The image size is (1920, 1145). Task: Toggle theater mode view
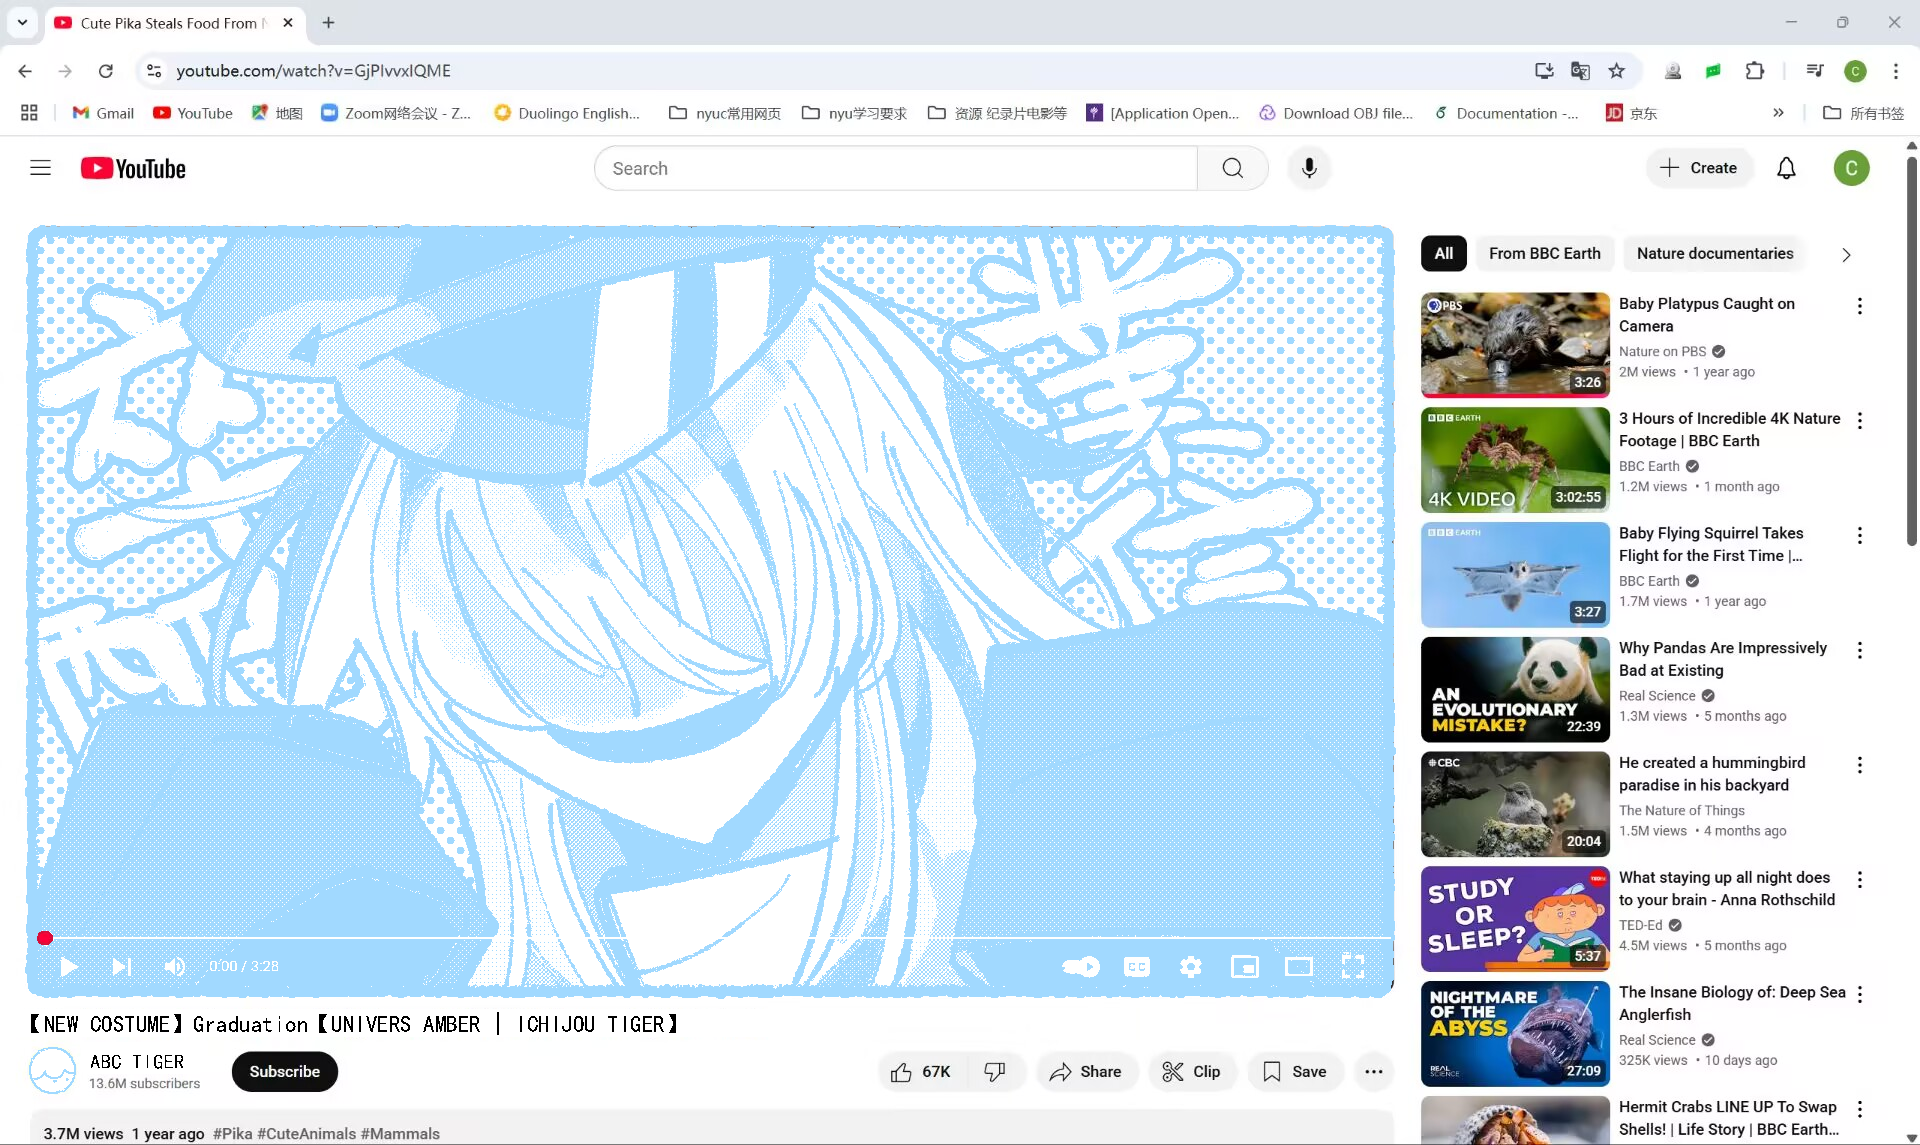click(1298, 966)
